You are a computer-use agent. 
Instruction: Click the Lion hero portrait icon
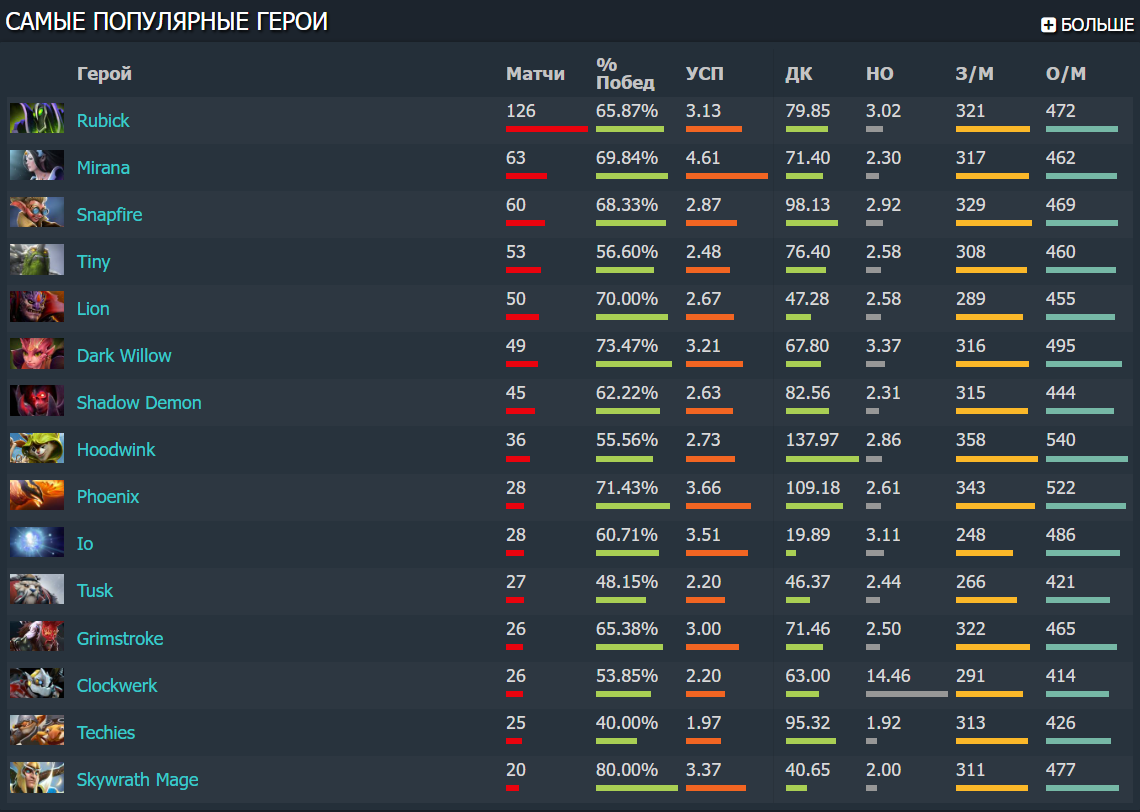click(37, 307)
